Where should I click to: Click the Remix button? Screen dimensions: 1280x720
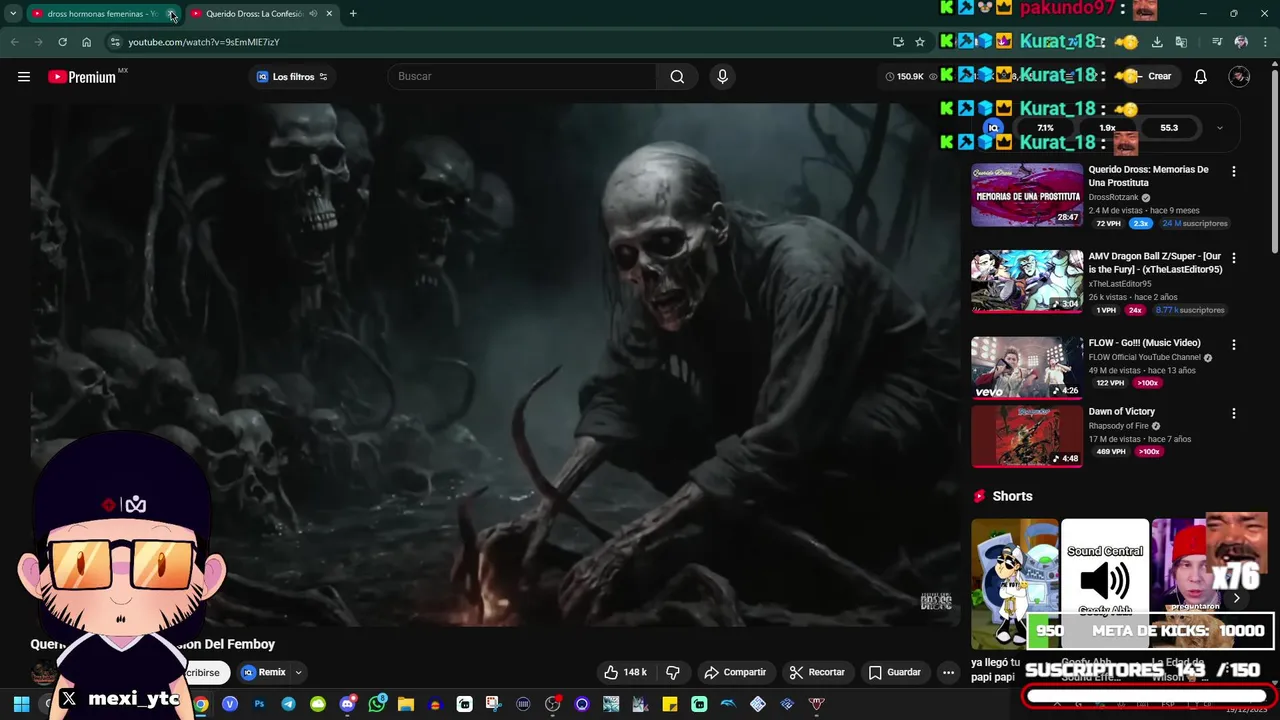tap(263, 672)
